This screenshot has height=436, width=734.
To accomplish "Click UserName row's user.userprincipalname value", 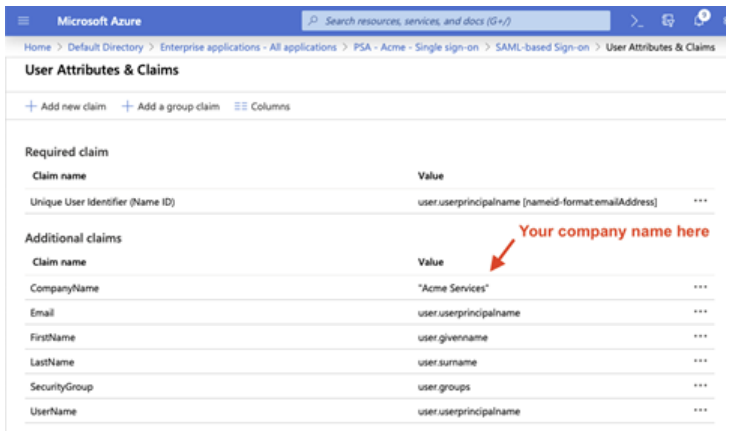I will [469, 411].
